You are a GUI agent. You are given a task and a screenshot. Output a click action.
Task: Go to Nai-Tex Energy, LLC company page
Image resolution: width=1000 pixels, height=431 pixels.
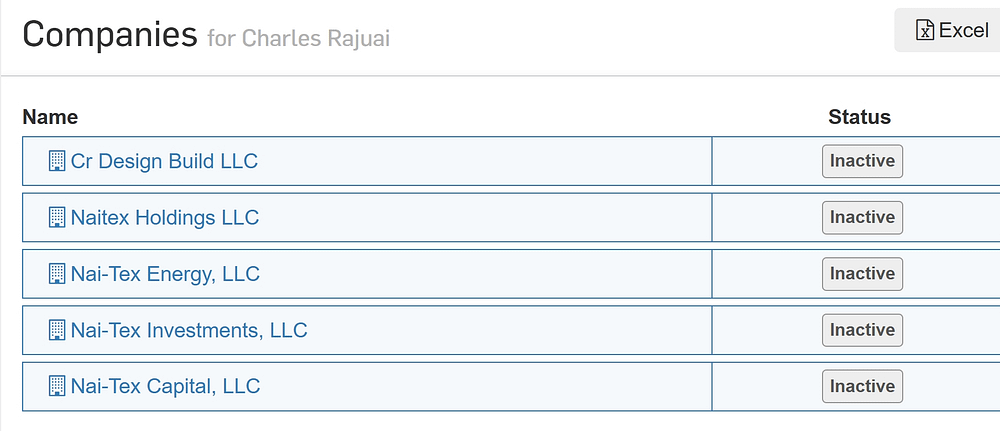click(165, 274)
